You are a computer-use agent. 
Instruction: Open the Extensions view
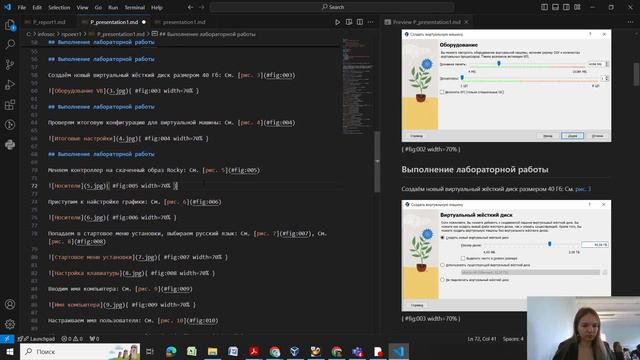point(10,104)
